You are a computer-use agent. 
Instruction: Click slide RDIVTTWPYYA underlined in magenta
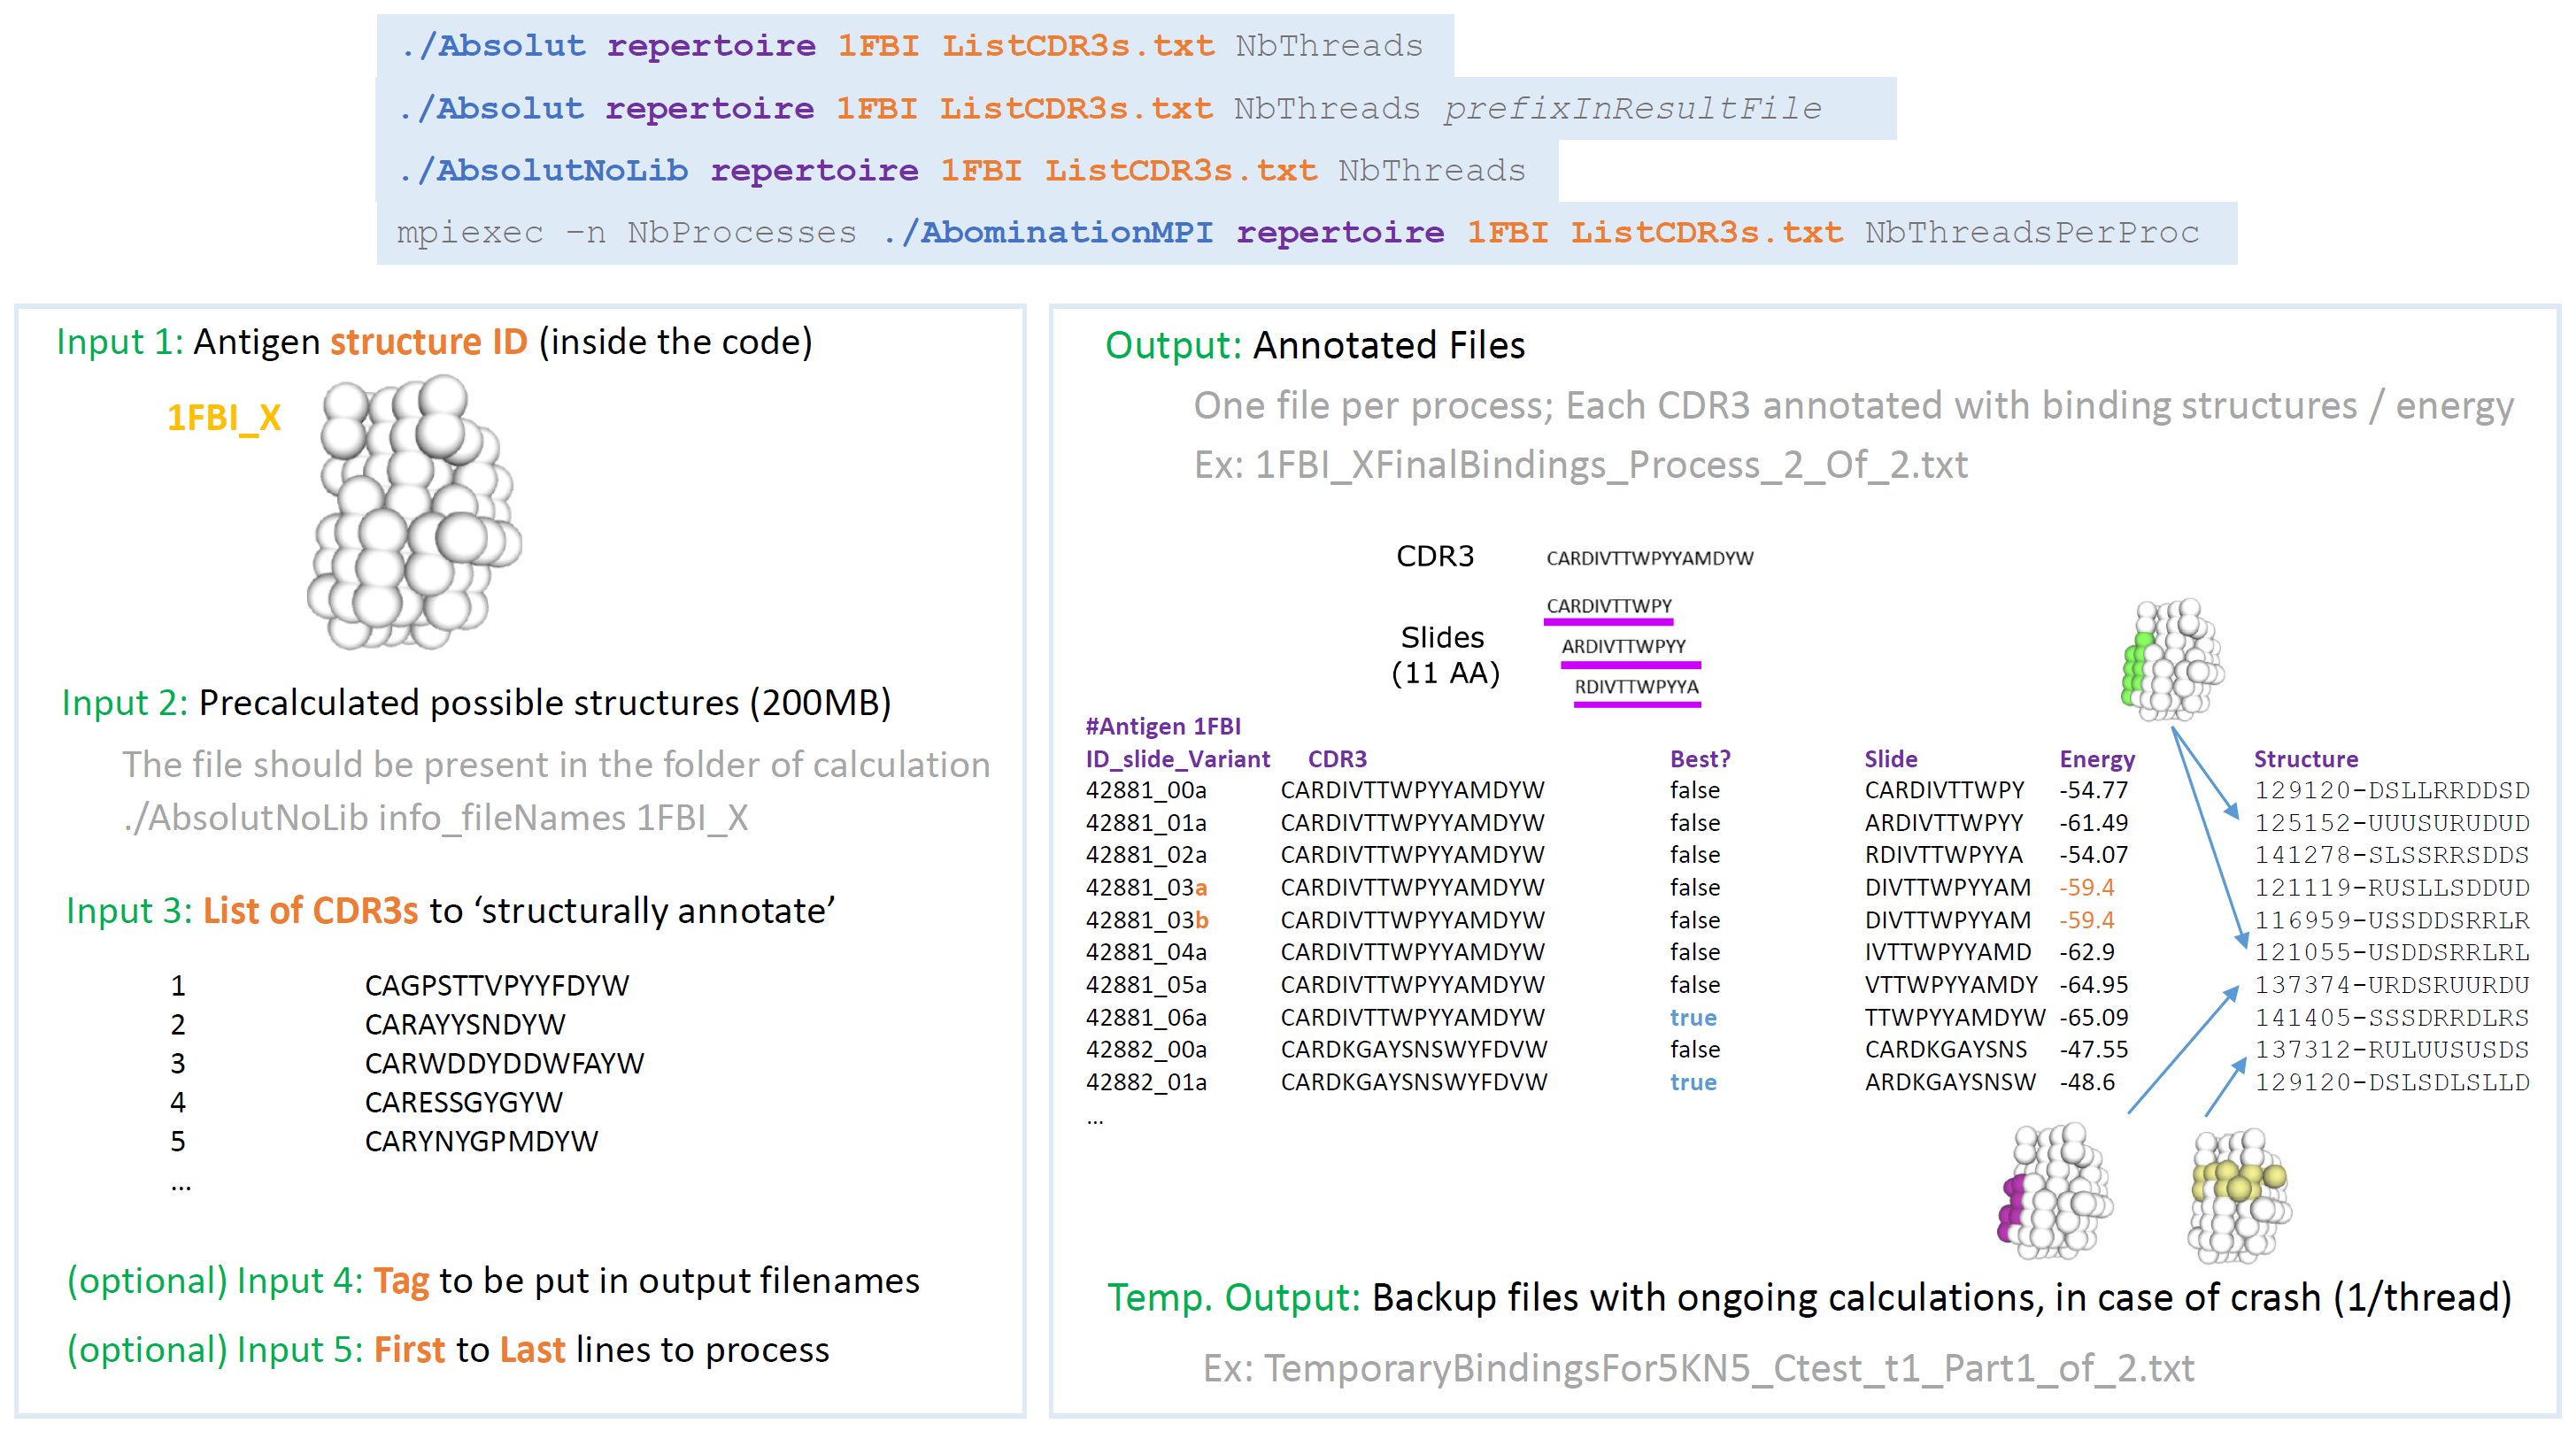[x=1636, y=687]
